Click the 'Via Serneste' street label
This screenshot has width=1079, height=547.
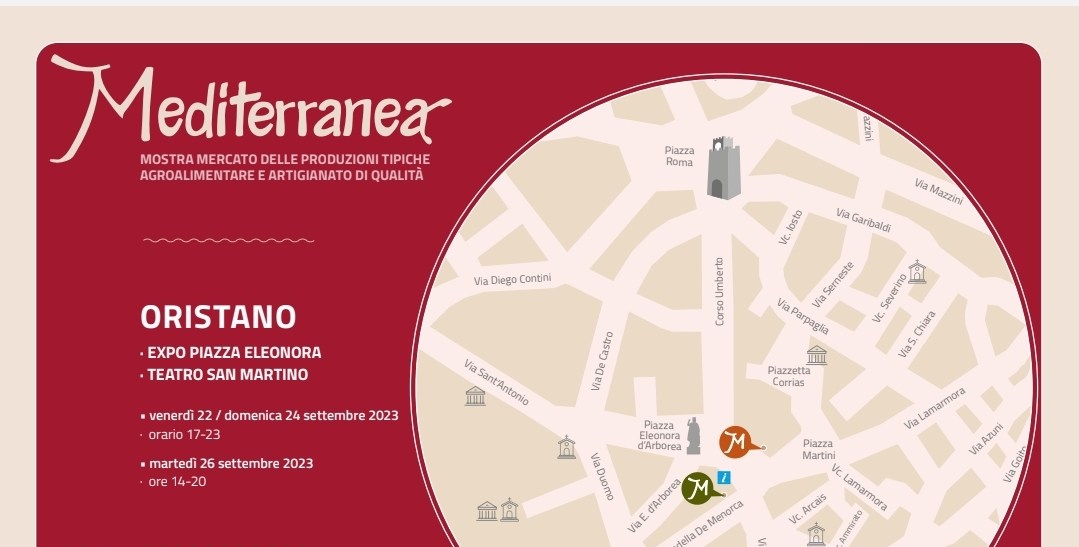833,284
